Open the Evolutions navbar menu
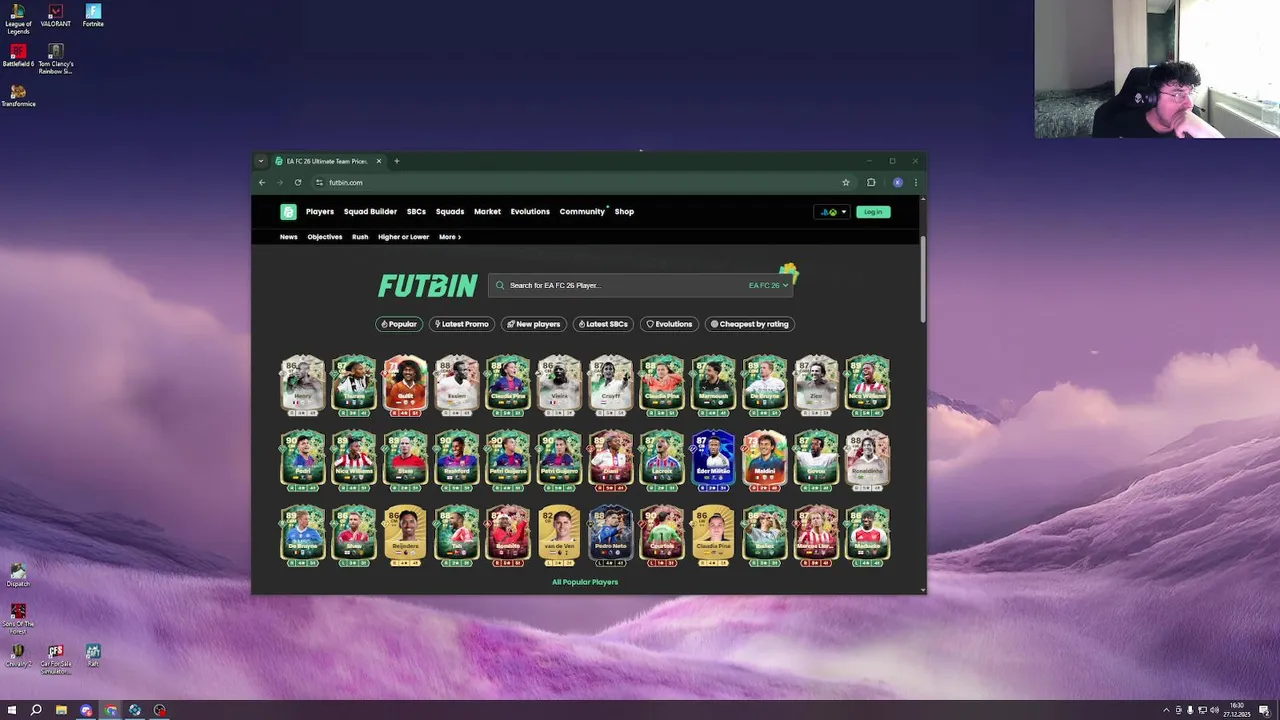 (x=530, y=211)
